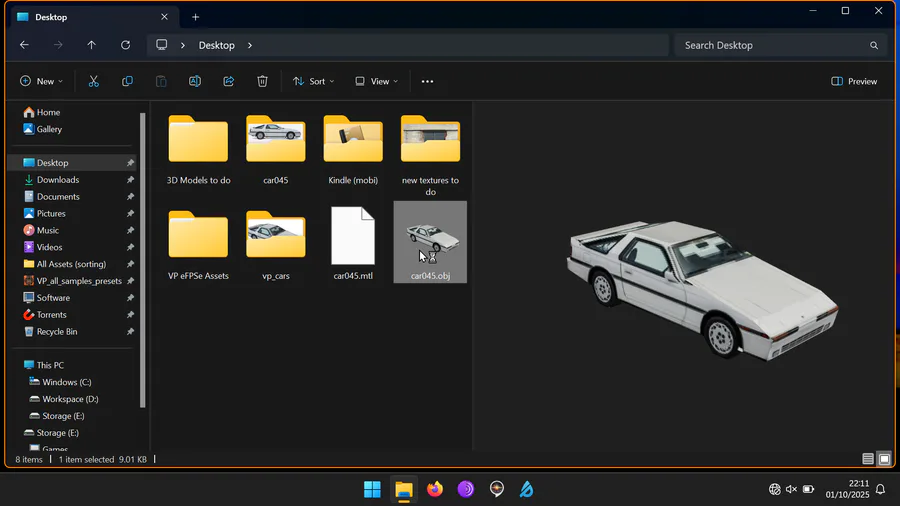Screen dimensions: 900x506
Task: Open the Sort dropdown menu
Action: click(313, 81)
